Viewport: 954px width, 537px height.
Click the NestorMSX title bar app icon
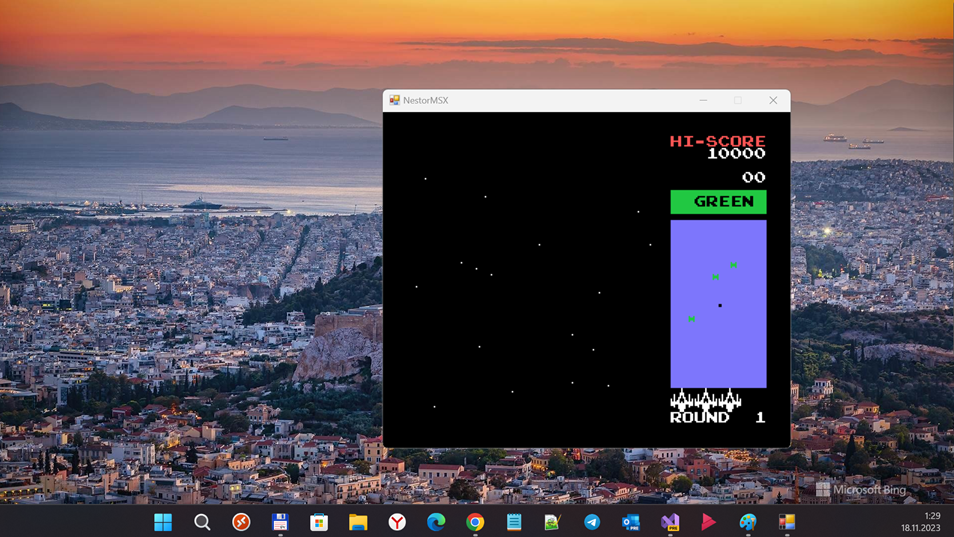click(x=394, y=100)
